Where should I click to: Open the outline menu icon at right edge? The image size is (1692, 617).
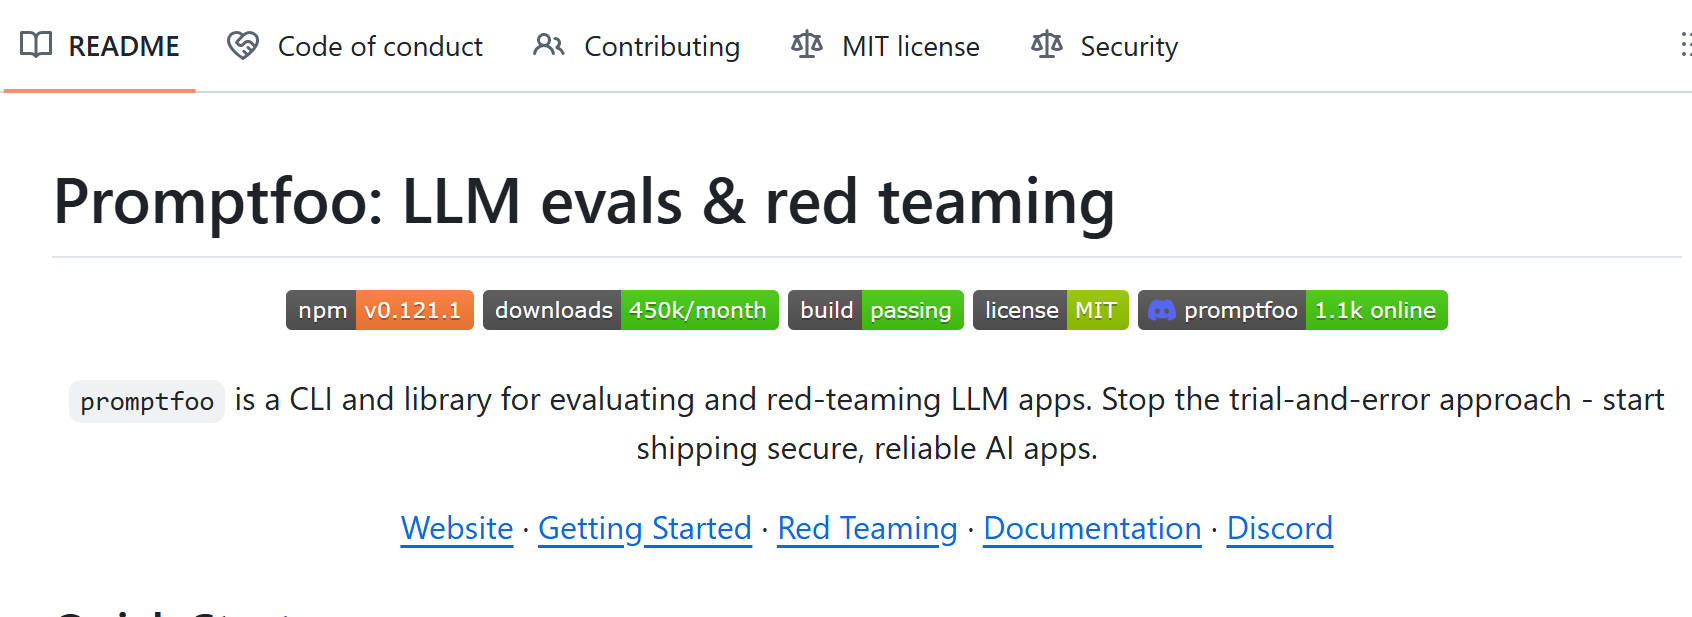1685,45
